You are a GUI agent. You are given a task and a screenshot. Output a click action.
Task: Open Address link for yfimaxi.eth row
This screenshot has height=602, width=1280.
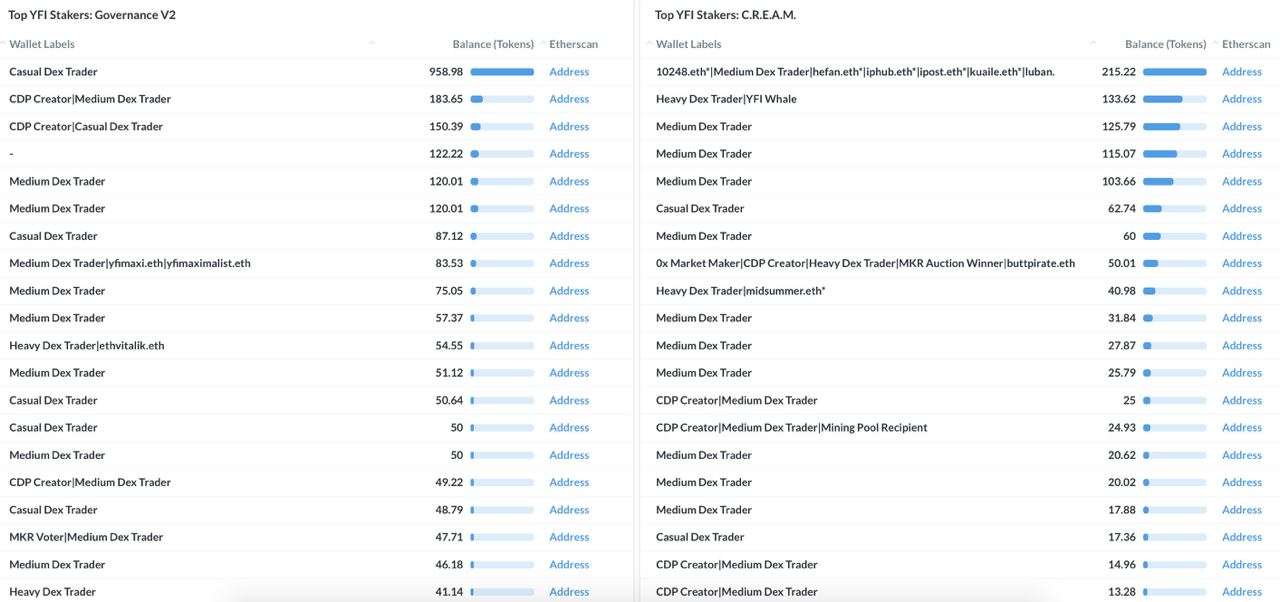point(569,263)
